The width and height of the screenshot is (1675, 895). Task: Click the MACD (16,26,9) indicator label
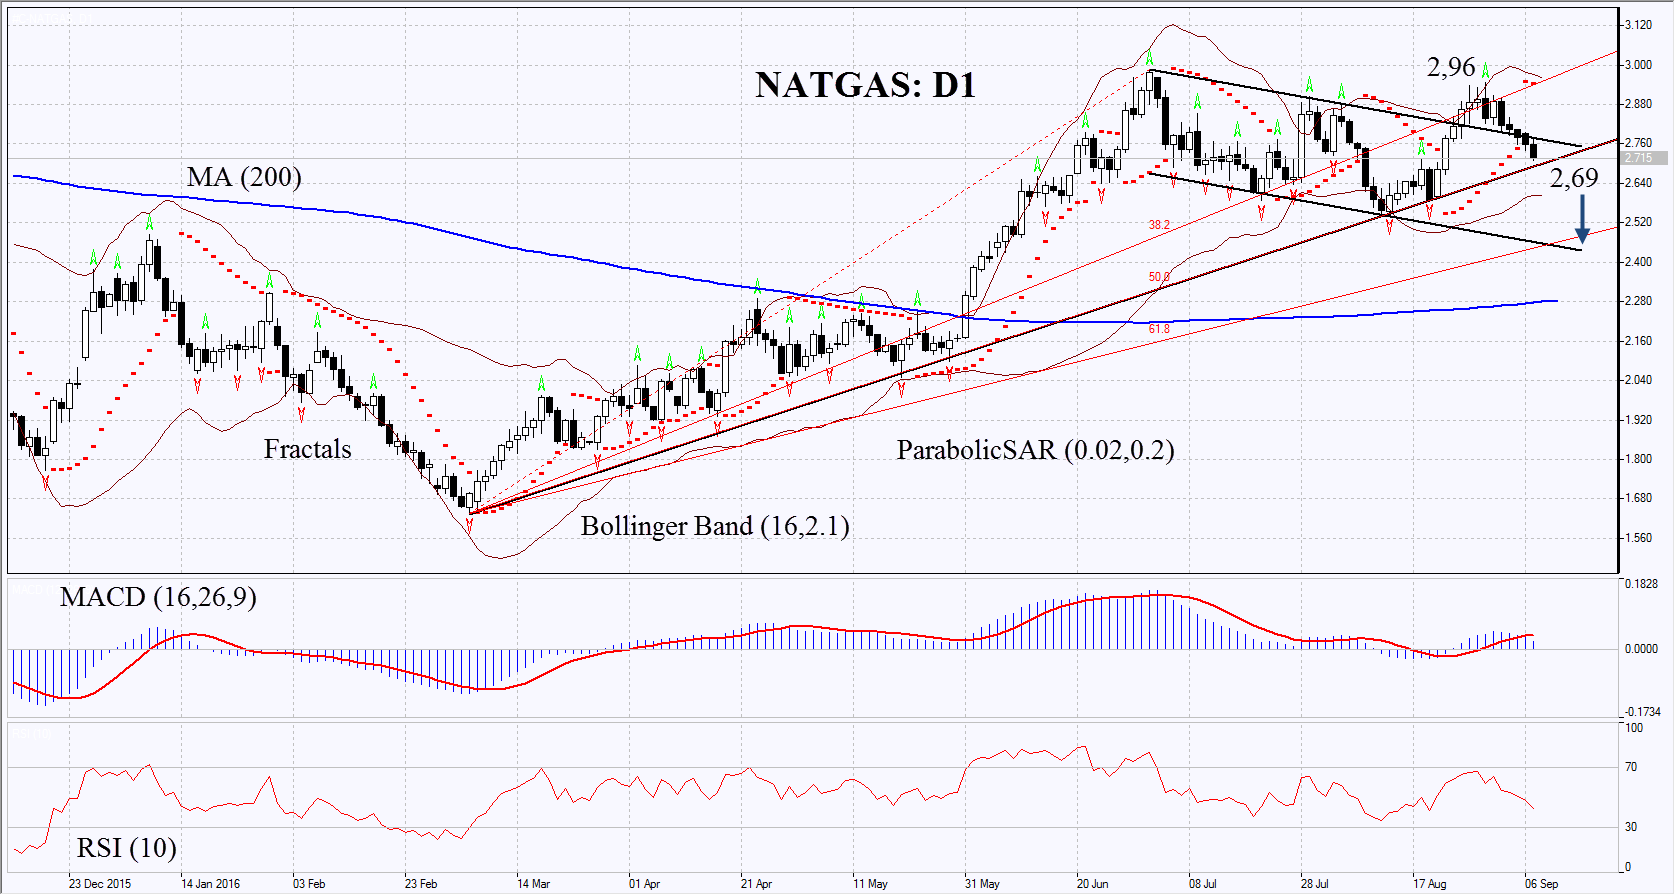coord(158,597)
